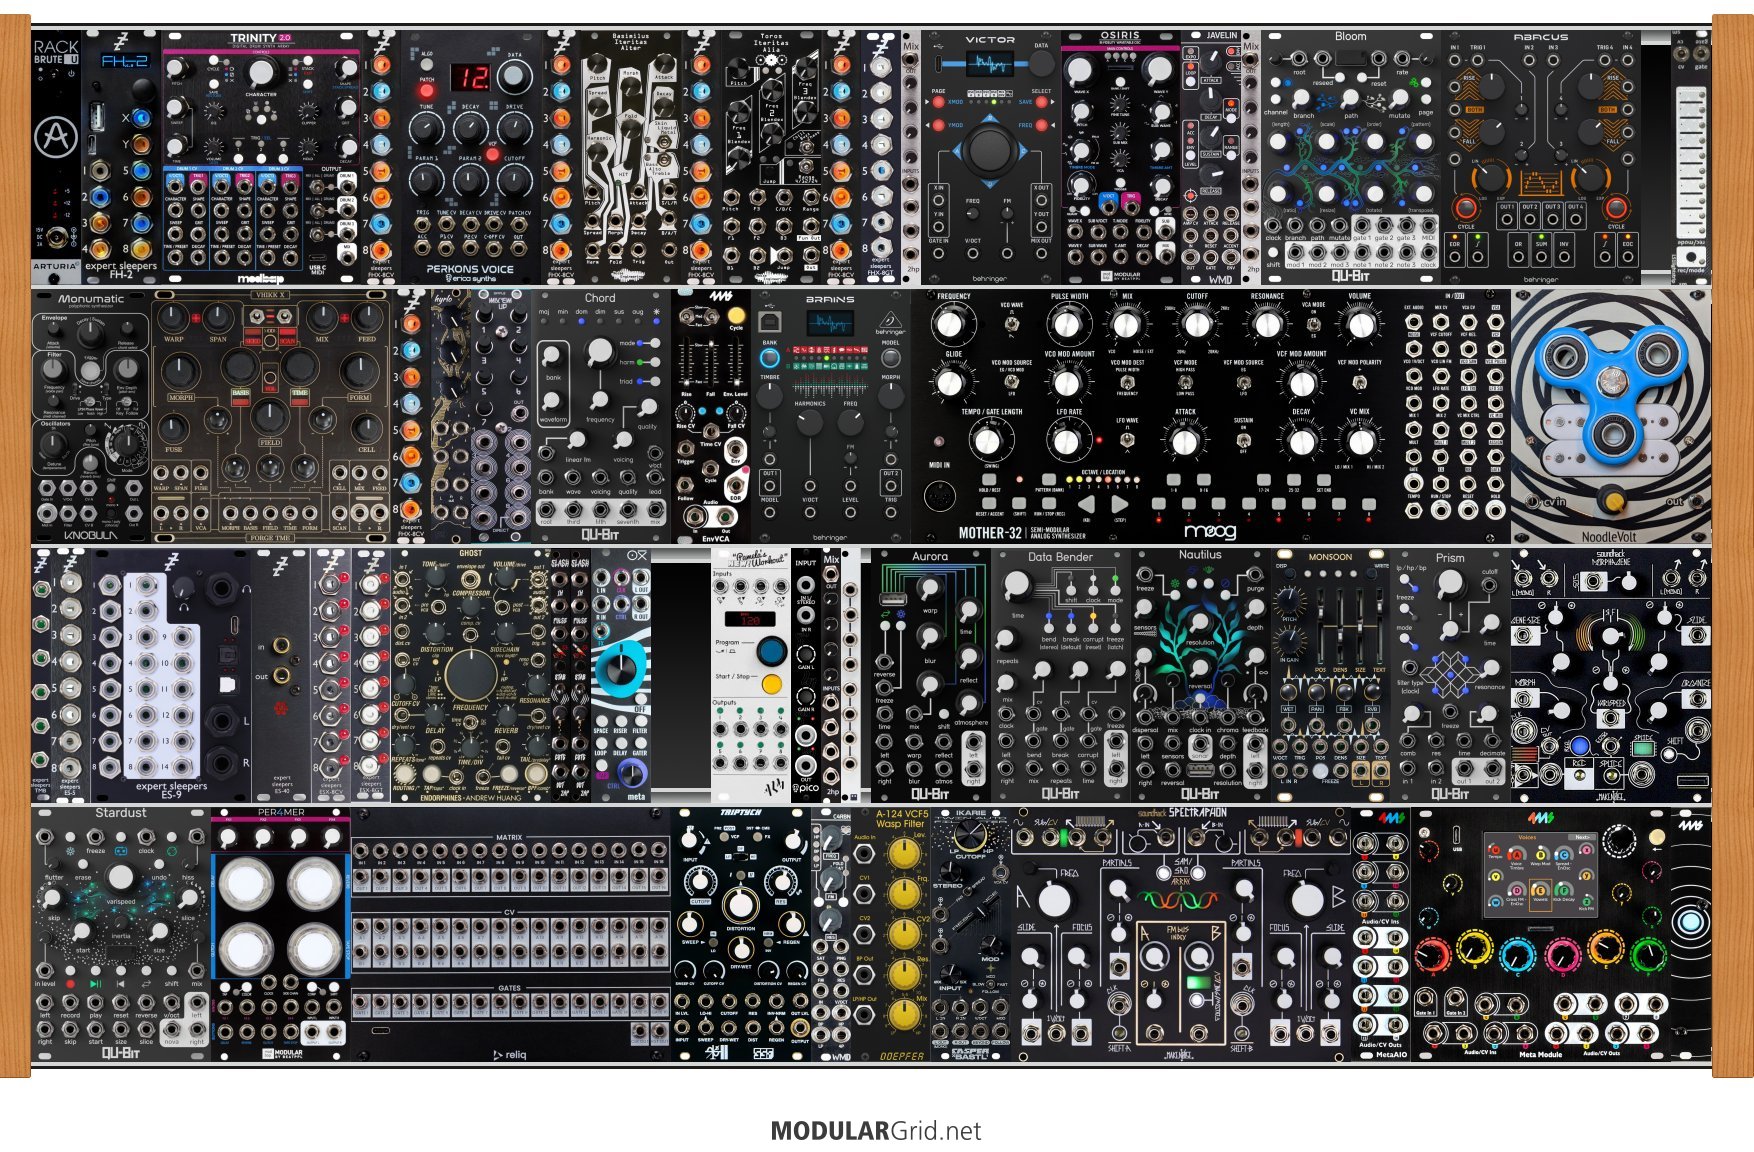Select the Abacus module

point(1541,156)
